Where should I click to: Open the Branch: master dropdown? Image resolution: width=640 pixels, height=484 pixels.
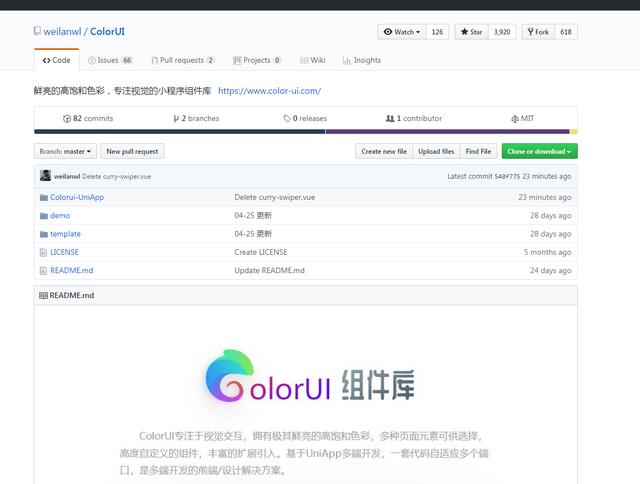(65, 151)
